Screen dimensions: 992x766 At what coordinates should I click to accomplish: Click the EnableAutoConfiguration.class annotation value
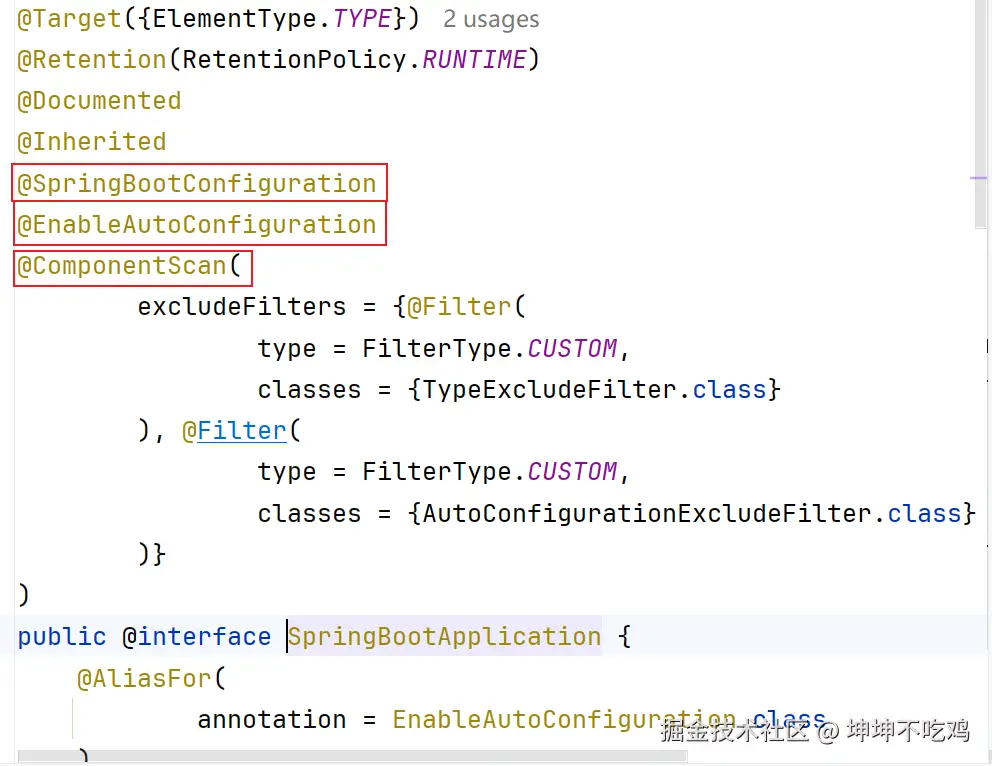(x=609, y=719)
